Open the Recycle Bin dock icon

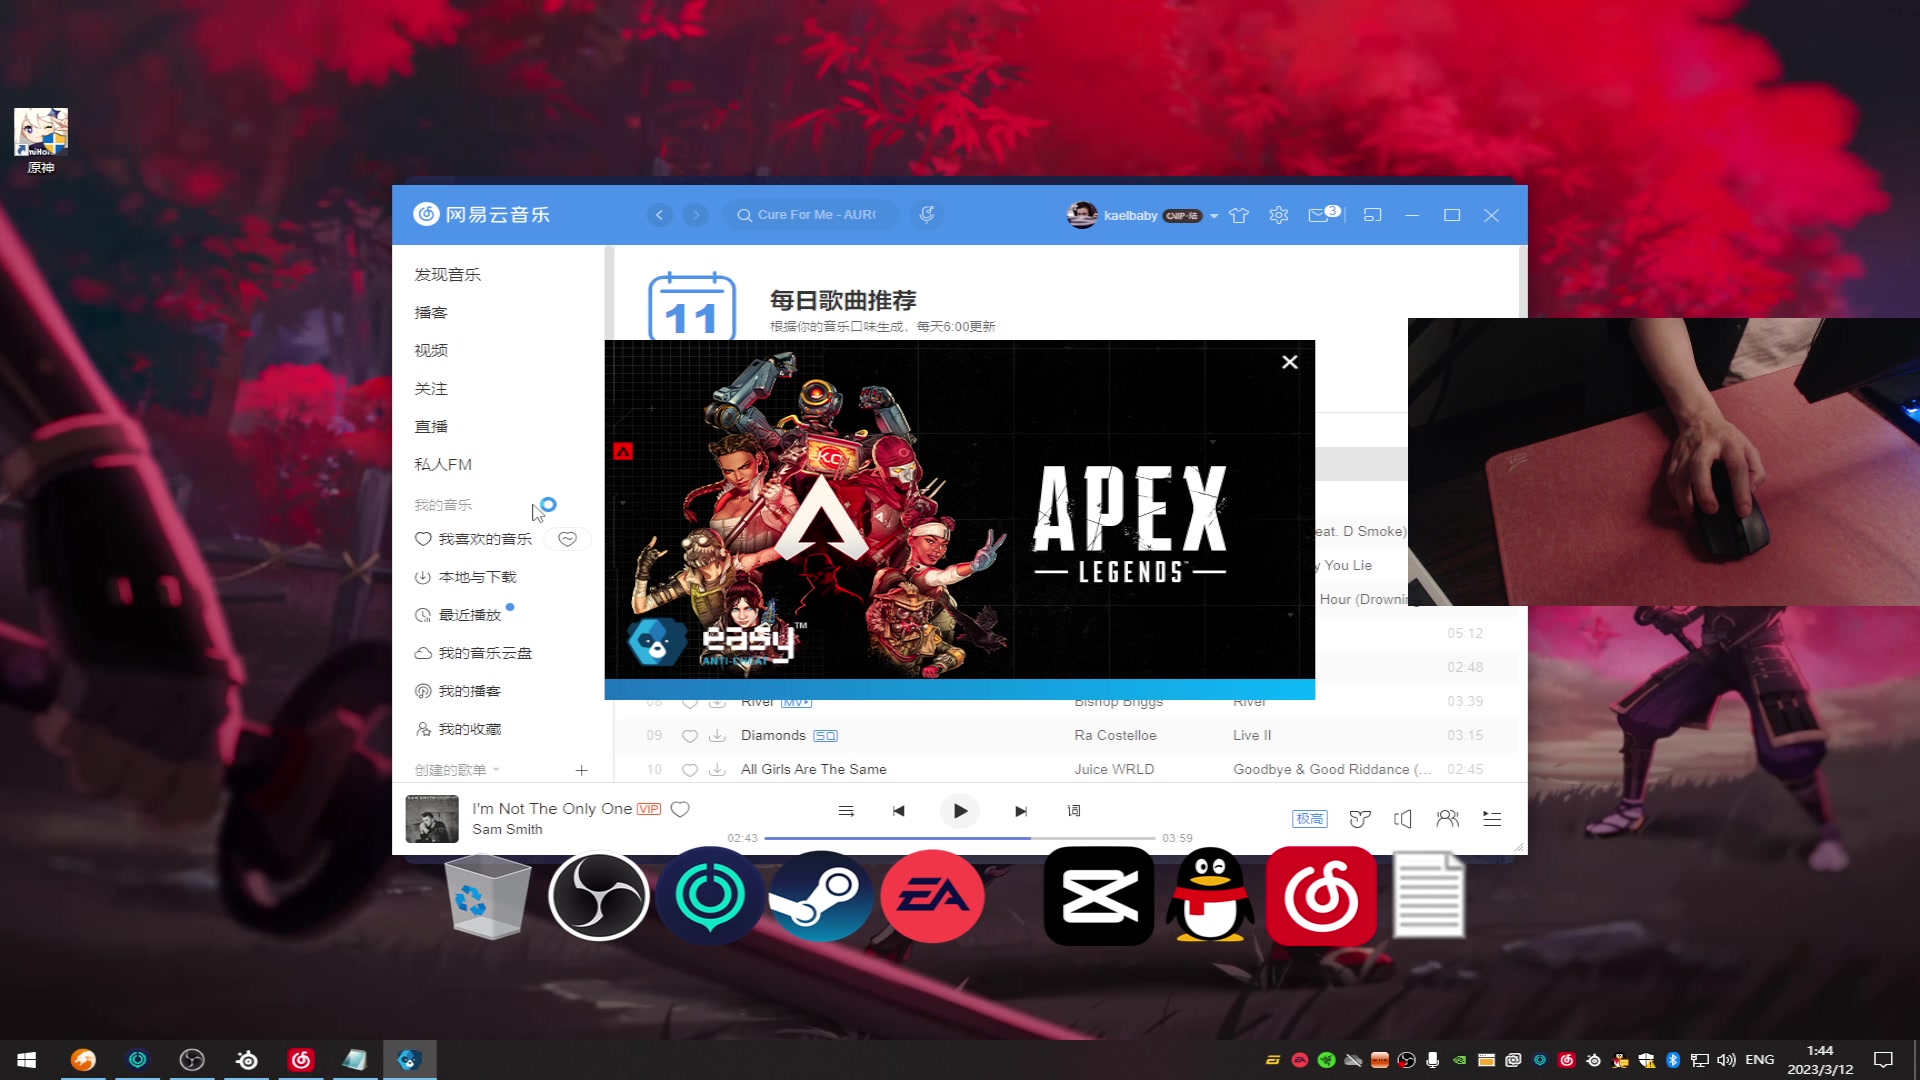[x=488, y=896]
